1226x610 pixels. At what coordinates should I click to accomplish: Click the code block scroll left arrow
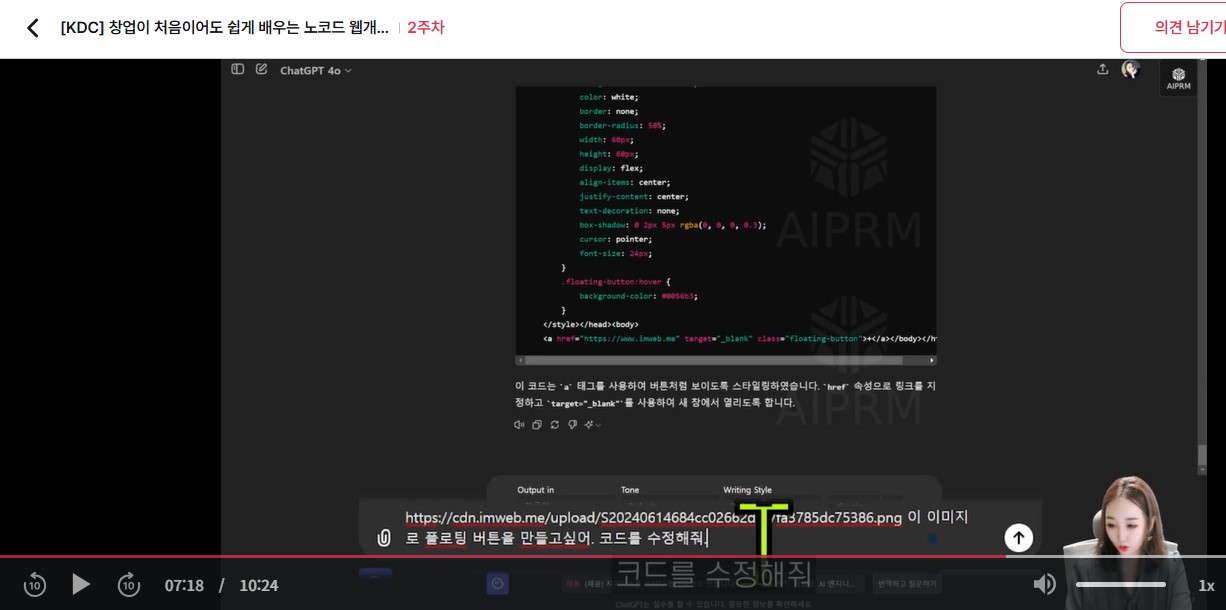click(x=520, y=360)
